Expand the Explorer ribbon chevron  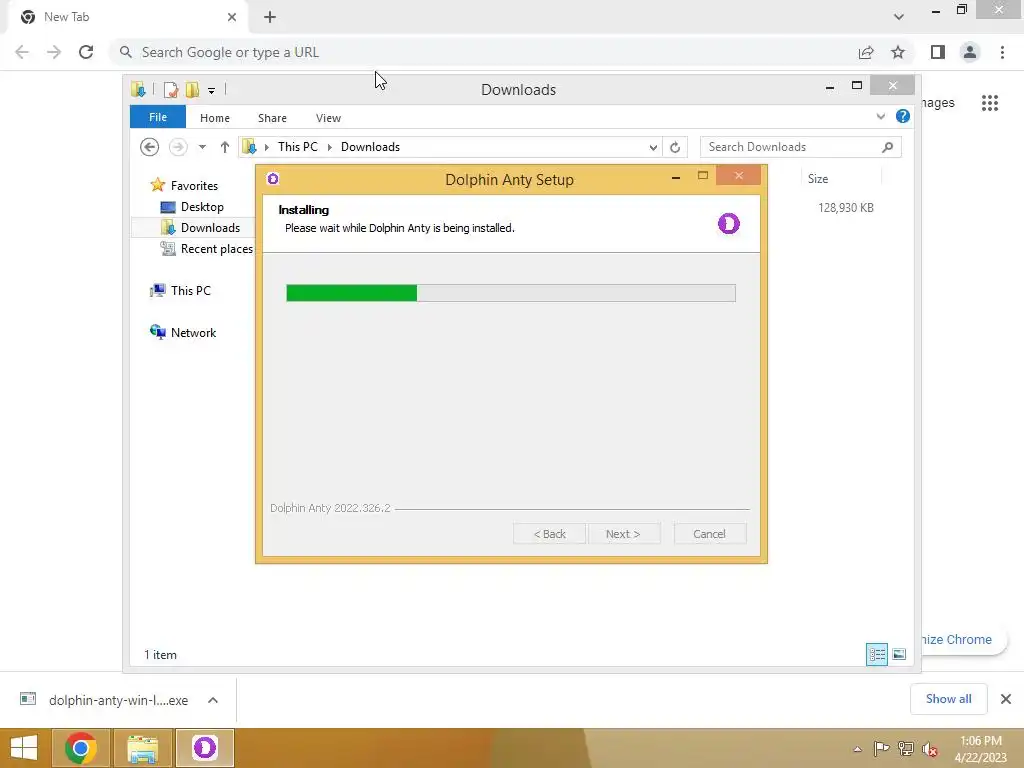[x=880, y=116]
